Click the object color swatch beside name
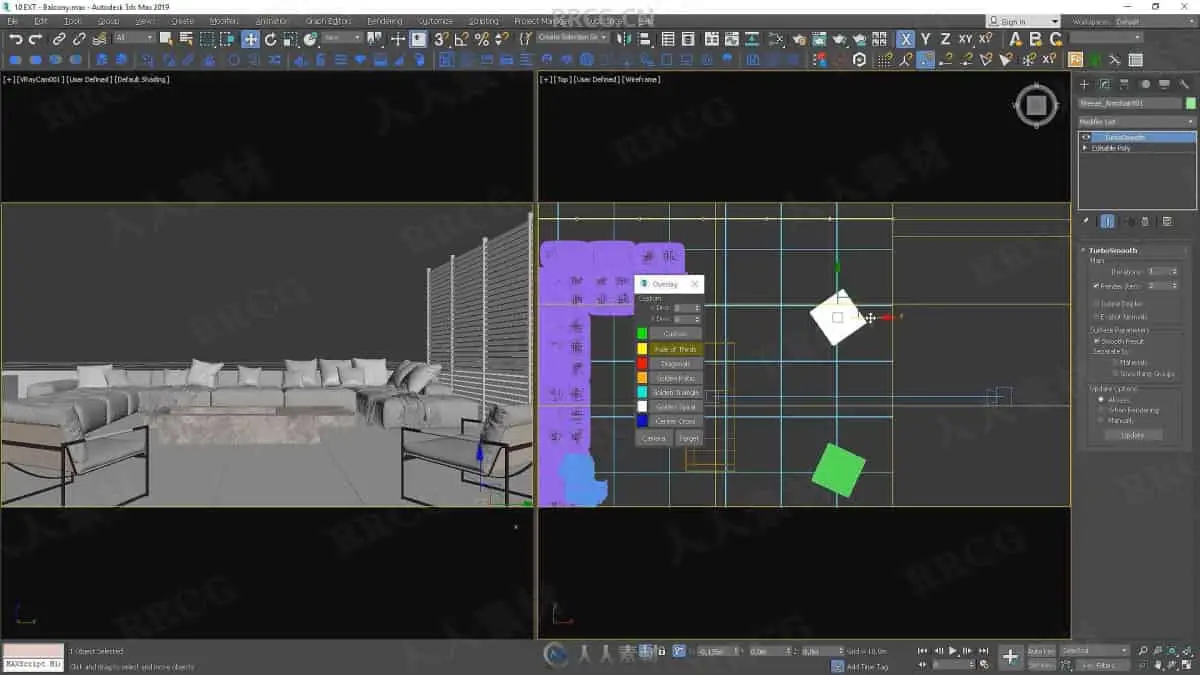Viewport: 1200px width, 675px height. pos(1190,103)
